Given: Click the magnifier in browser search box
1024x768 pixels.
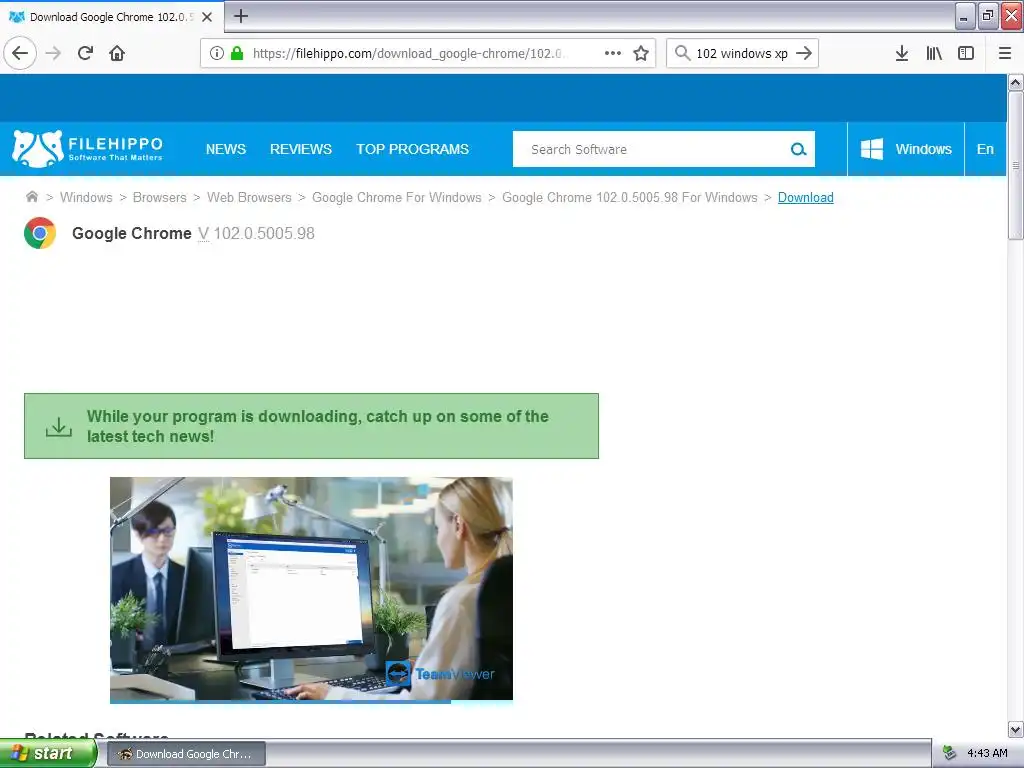Looking at the screenshot, I should (682, 53).
